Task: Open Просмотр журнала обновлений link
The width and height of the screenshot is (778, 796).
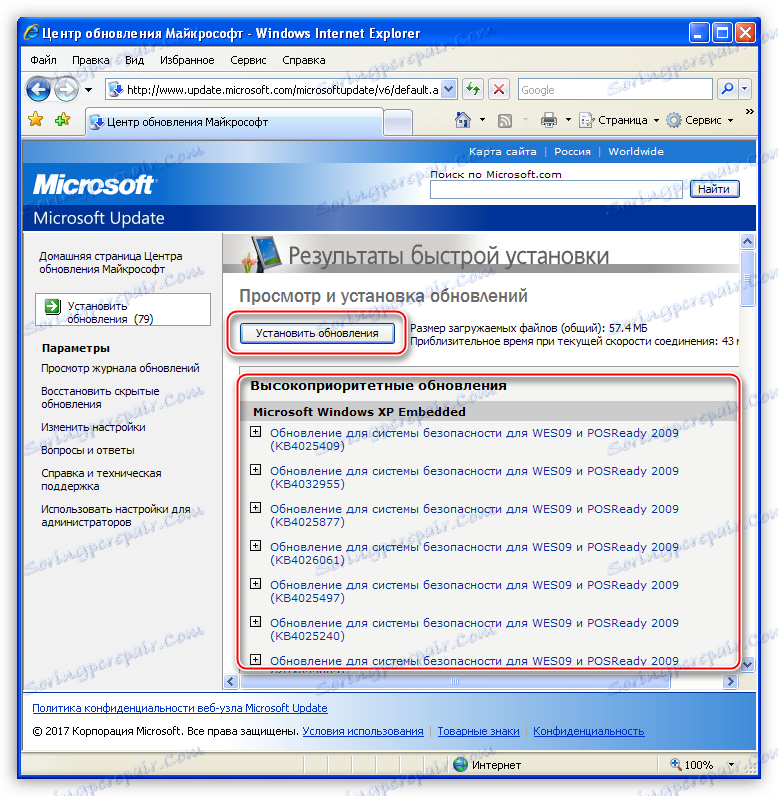Action: pyautogui.click(x=120, y=368)
